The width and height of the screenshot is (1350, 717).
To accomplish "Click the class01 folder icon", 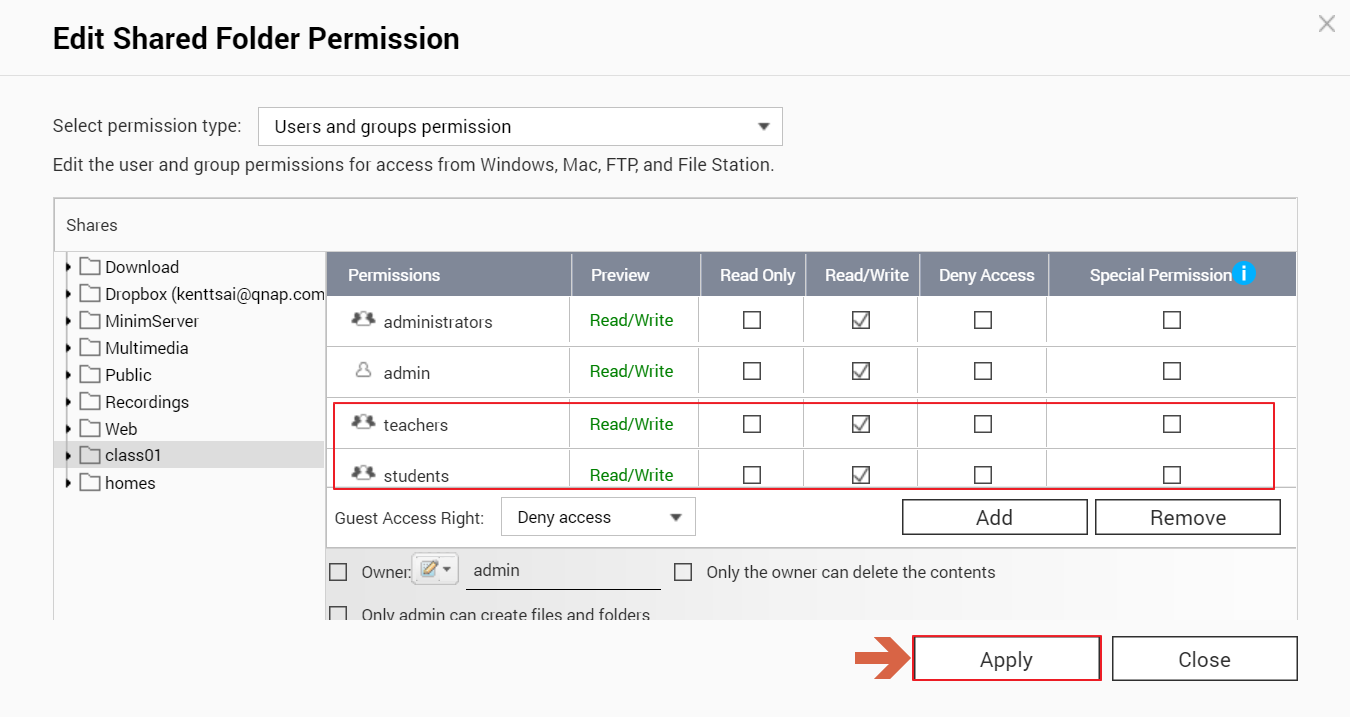I will click(91, 455).
